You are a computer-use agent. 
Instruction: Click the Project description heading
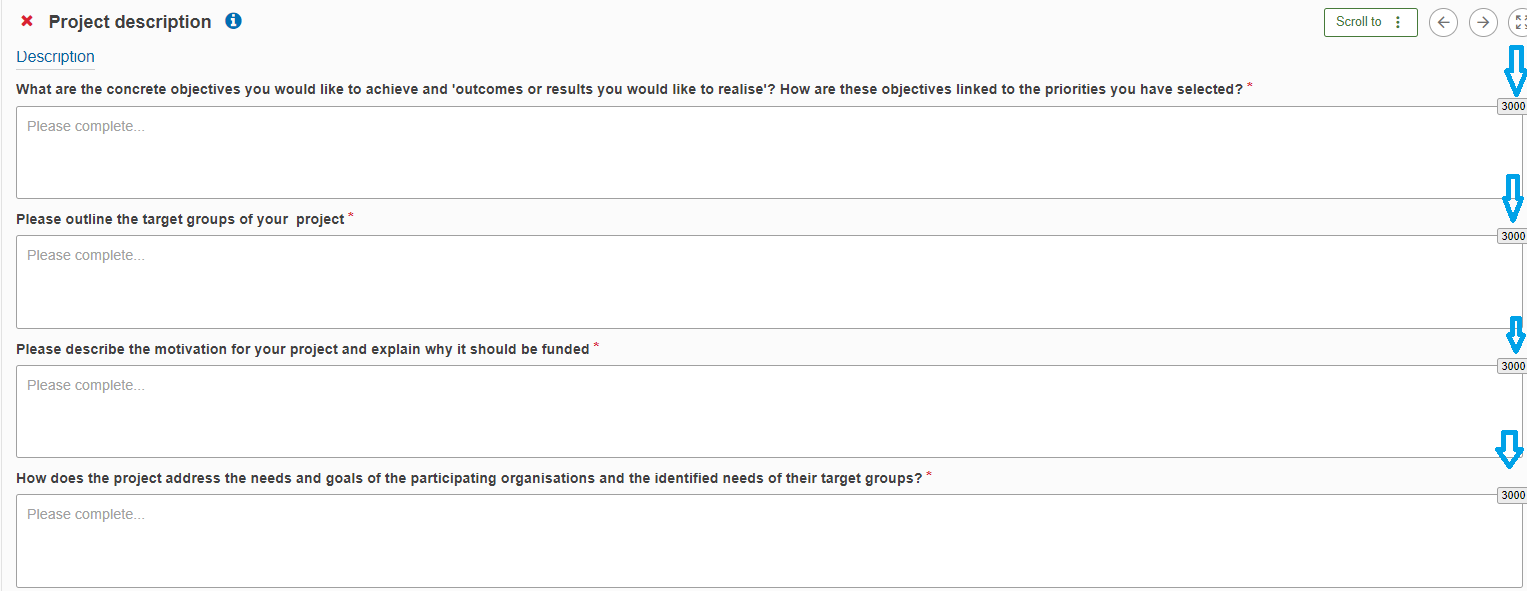pos(130,22)
